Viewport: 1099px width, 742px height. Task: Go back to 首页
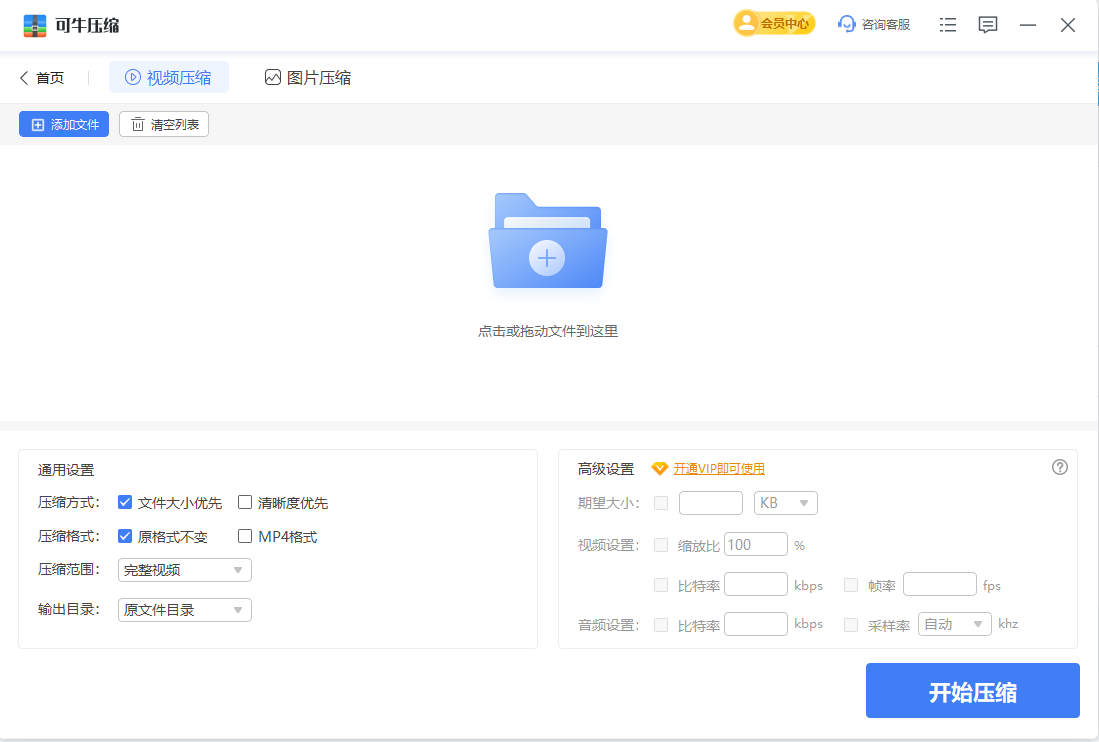42,78
